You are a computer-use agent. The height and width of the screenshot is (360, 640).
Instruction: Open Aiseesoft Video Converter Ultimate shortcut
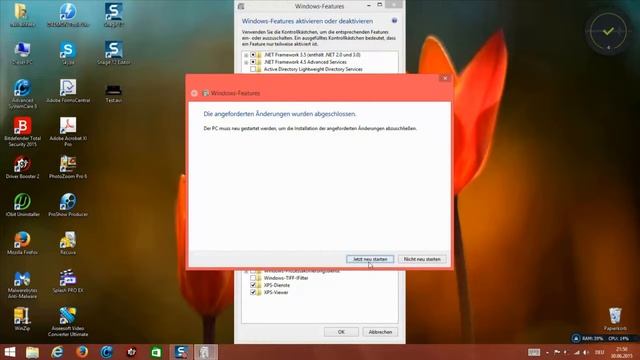[68, 322]
